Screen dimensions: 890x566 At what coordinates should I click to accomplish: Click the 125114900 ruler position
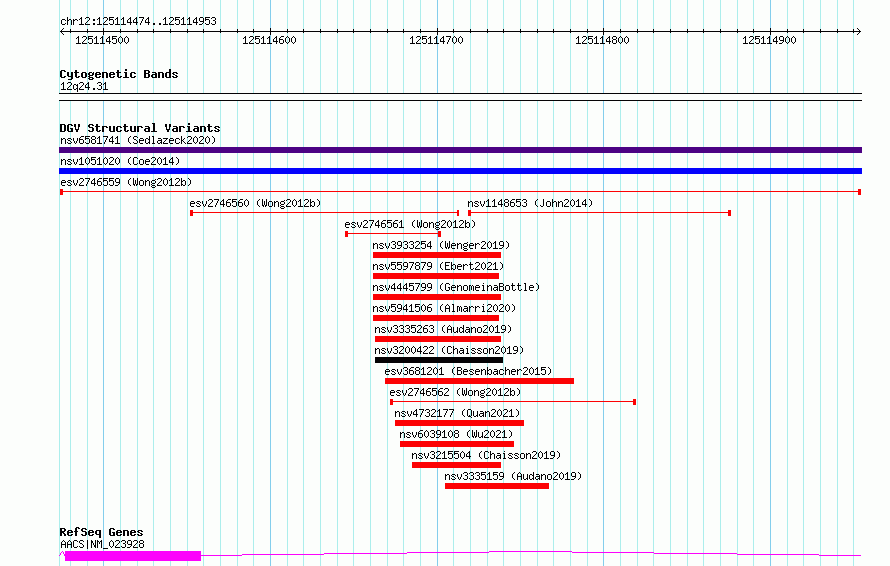pyautogui.click(x=769, y=40)
